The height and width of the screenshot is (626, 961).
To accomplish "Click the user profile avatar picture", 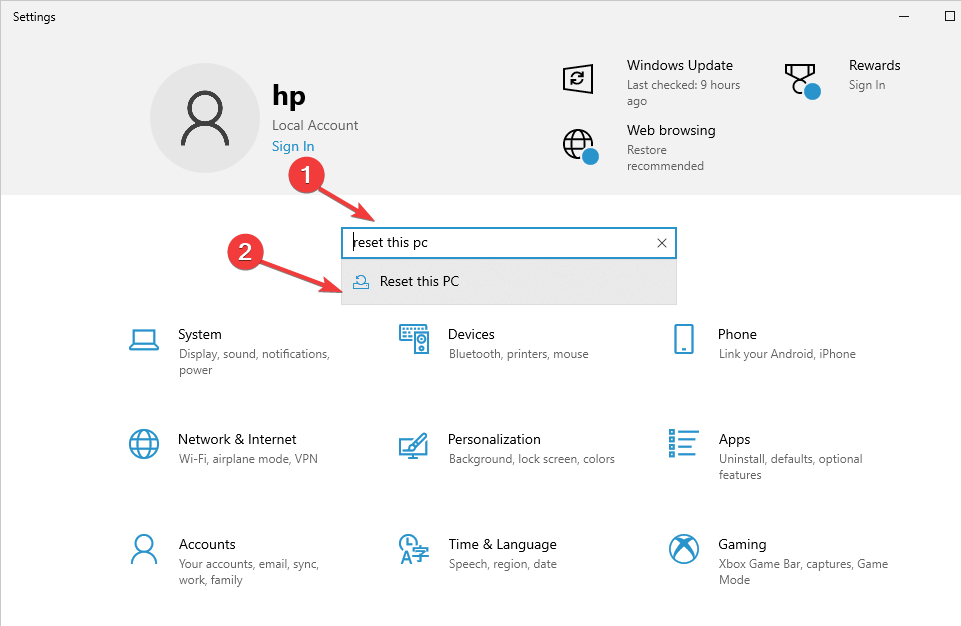I will 205,118.
